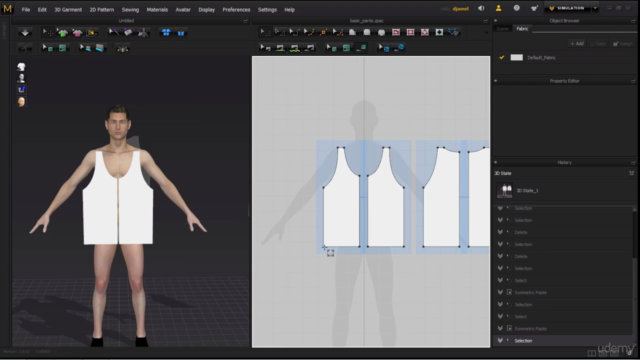
Task: Click the Simulate down-arrow icon in 3D toolbar
Action: 25,33
